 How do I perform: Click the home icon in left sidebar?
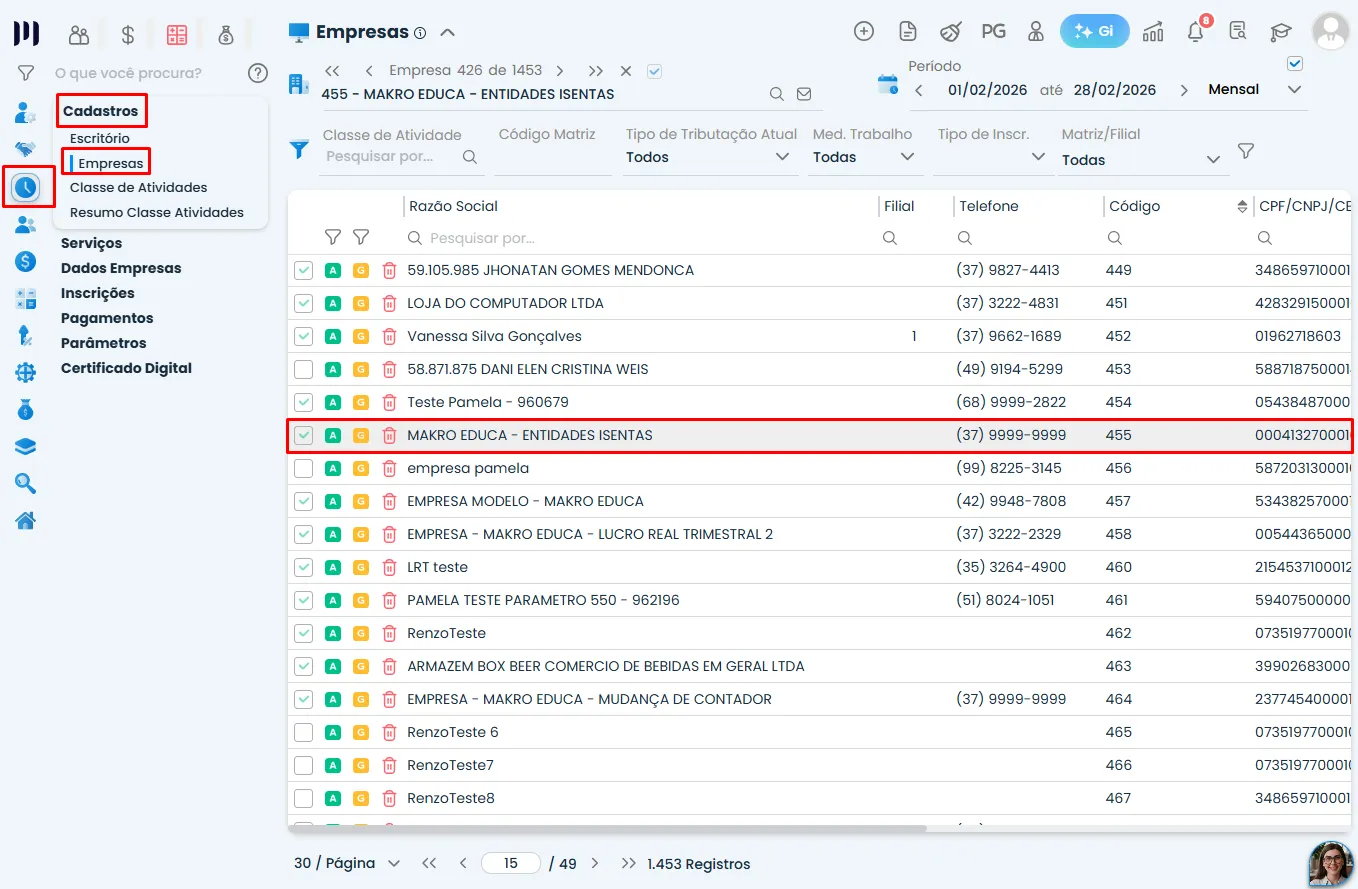26,520
